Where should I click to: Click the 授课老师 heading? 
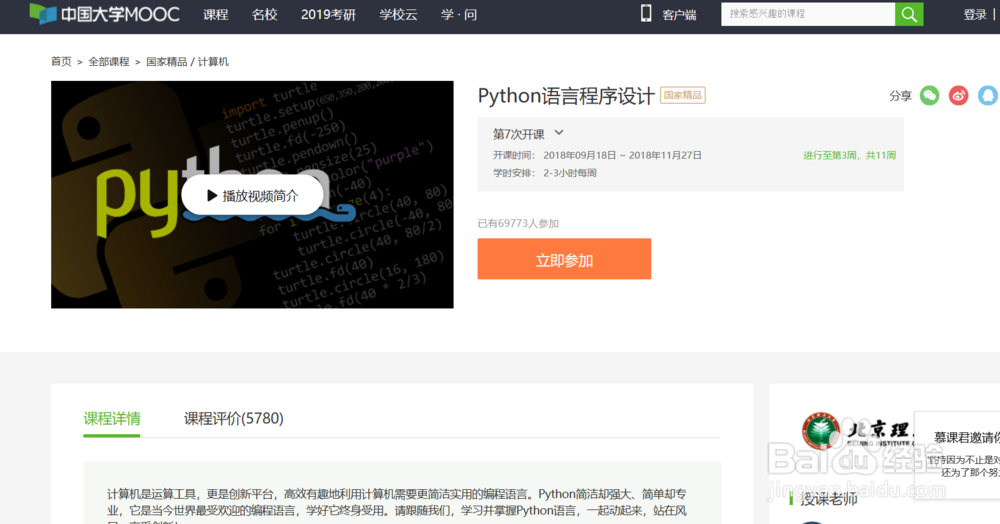[828, 499]
